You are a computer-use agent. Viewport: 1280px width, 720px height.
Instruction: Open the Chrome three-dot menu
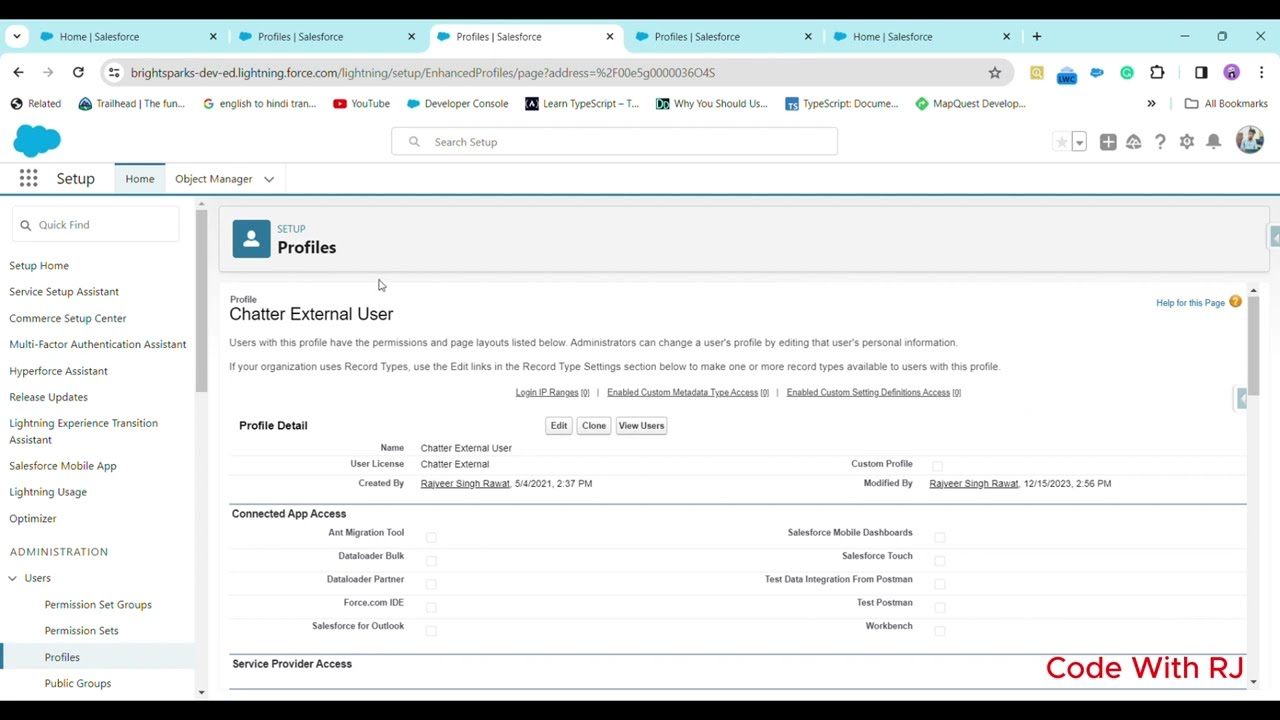1261,72
